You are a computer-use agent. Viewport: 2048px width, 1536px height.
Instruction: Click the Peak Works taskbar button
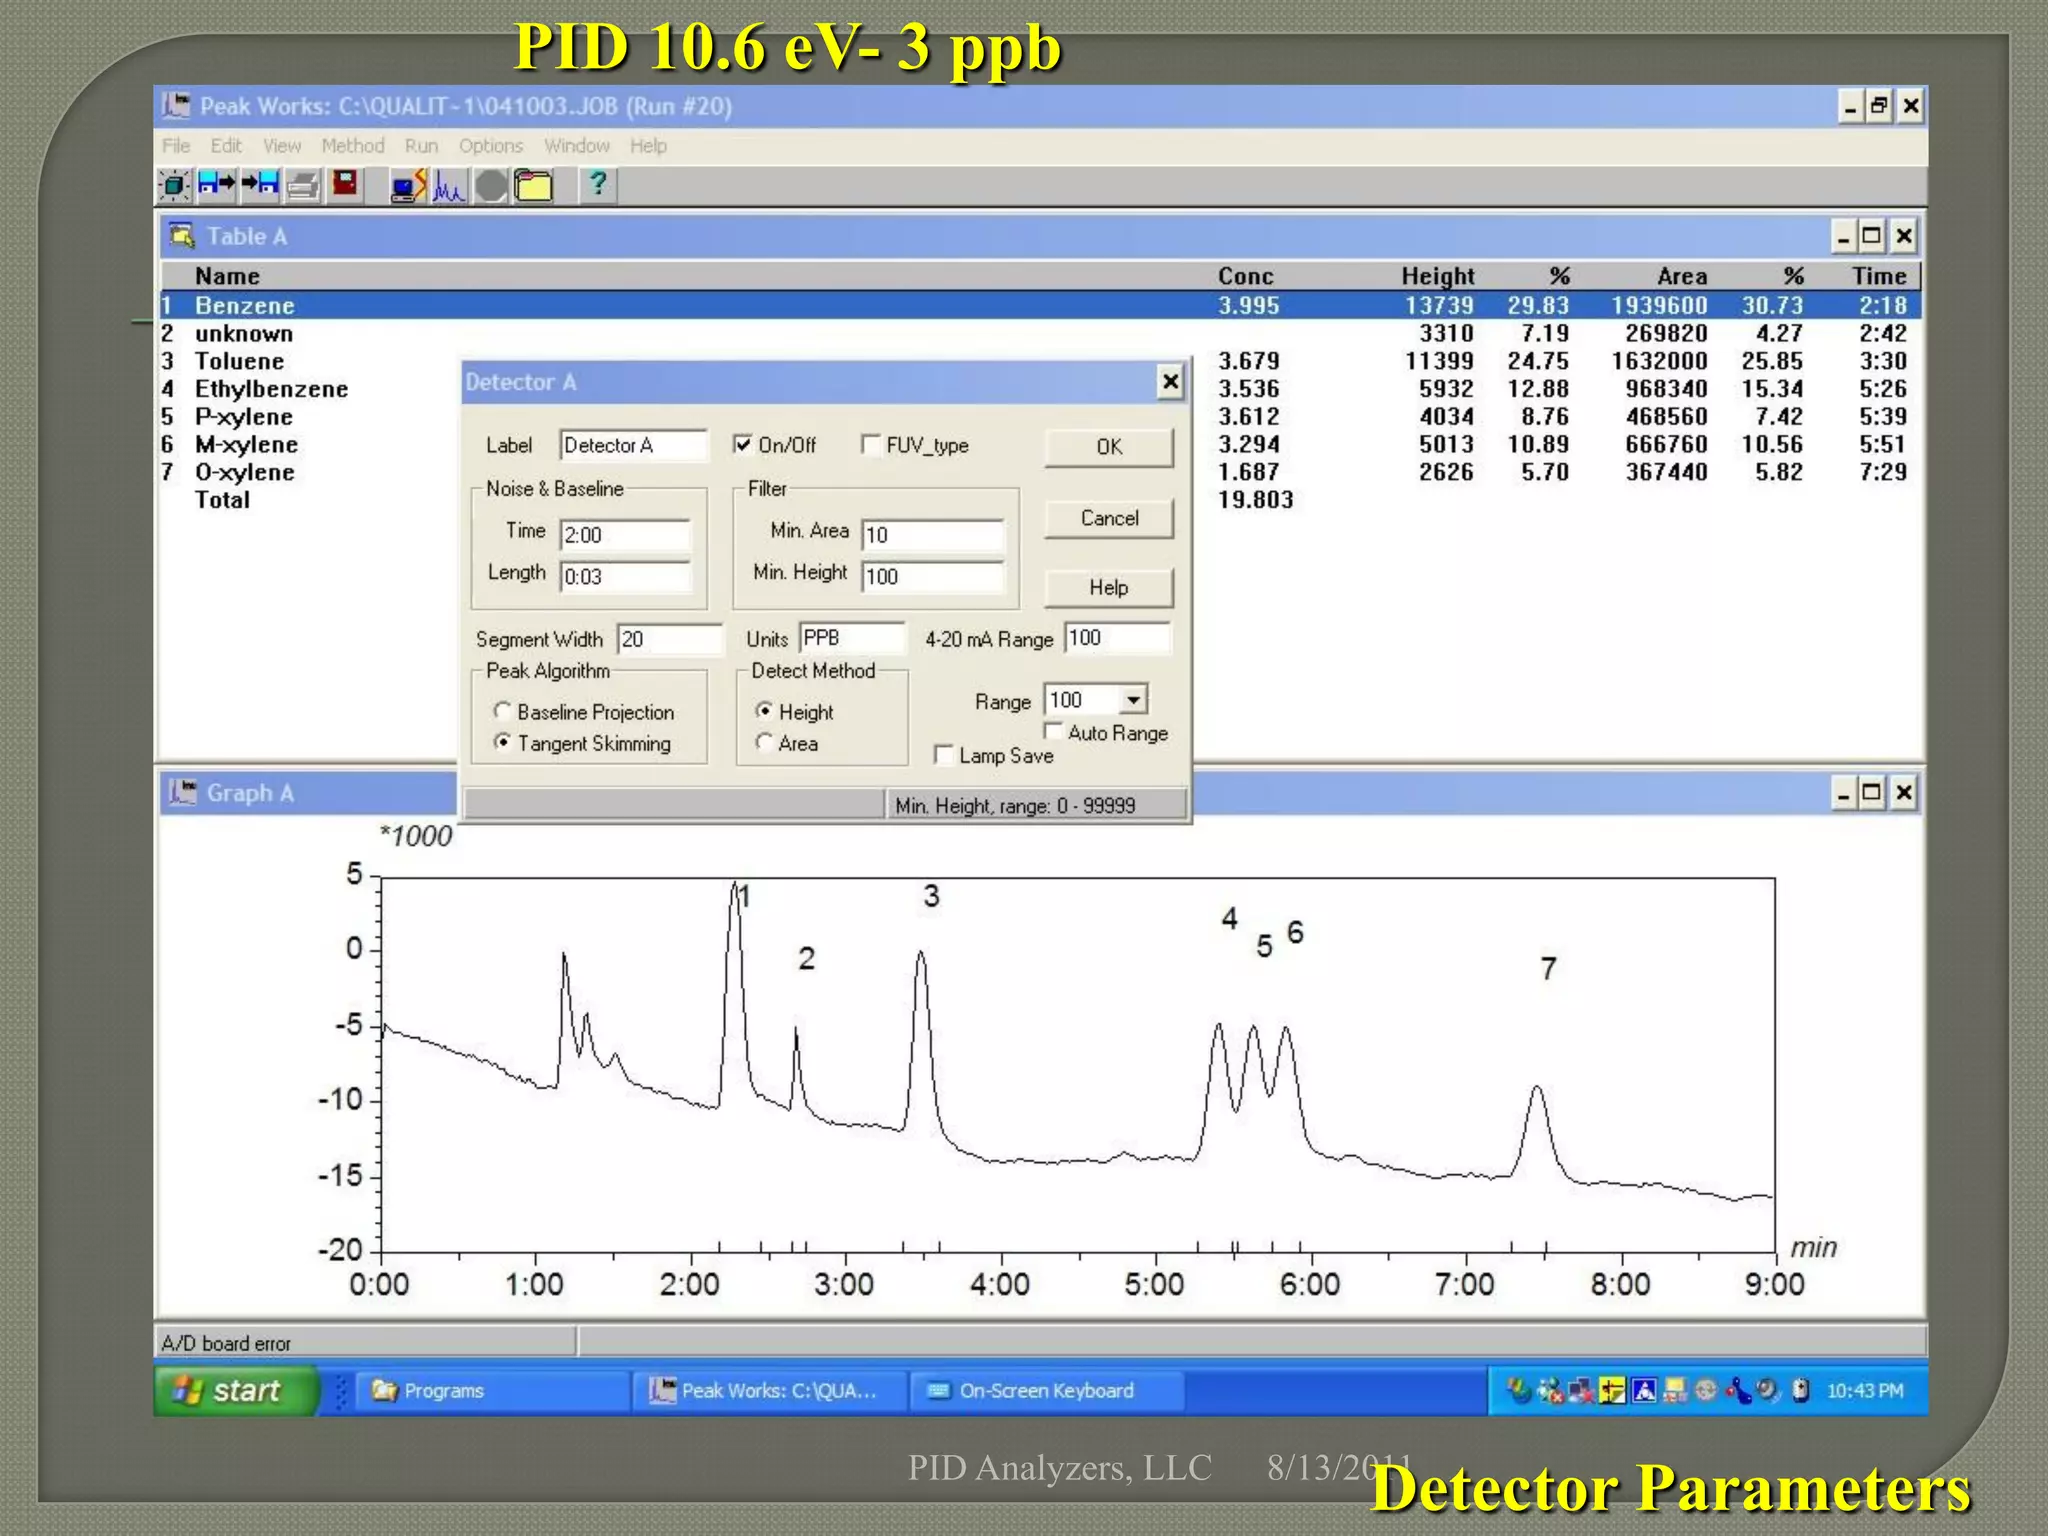(x=770, y=1390)
